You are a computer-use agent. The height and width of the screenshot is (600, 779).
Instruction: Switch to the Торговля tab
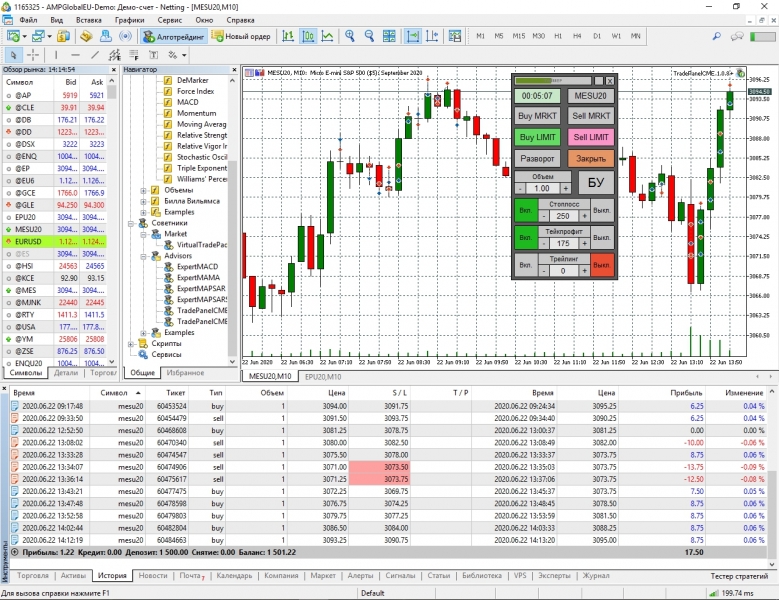coord(33,576)
